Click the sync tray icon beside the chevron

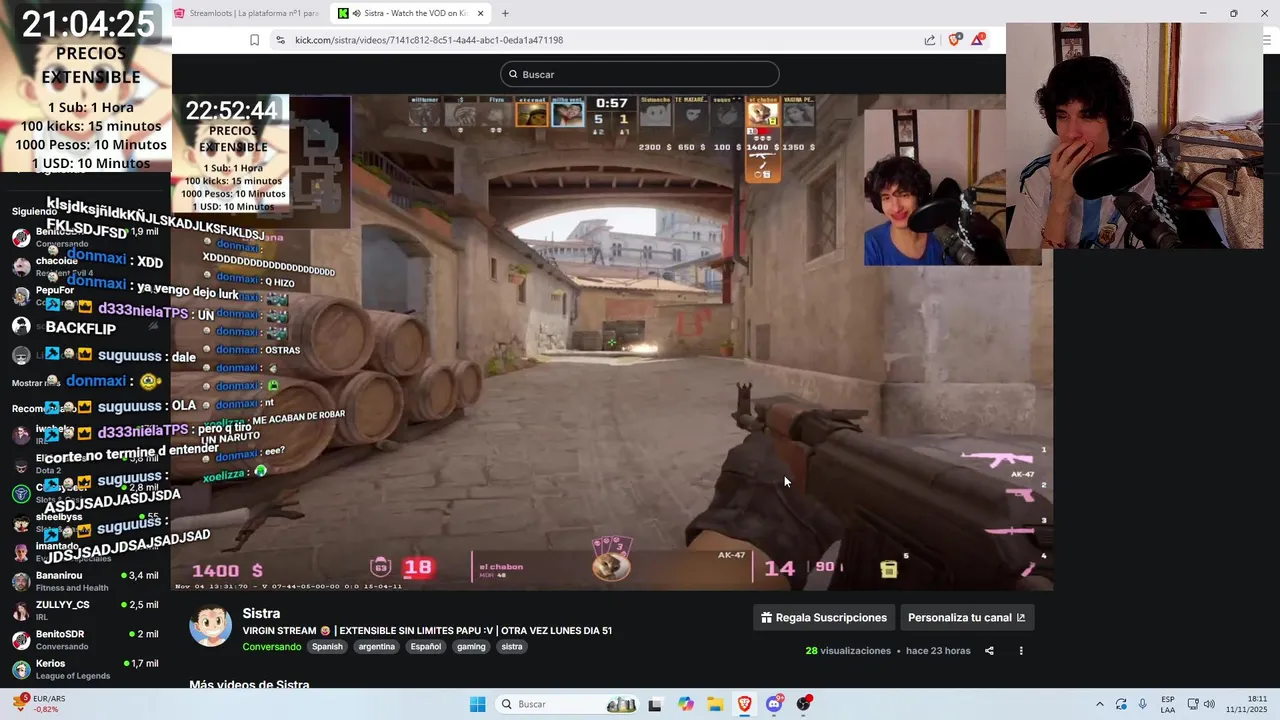coord(1121,704)
